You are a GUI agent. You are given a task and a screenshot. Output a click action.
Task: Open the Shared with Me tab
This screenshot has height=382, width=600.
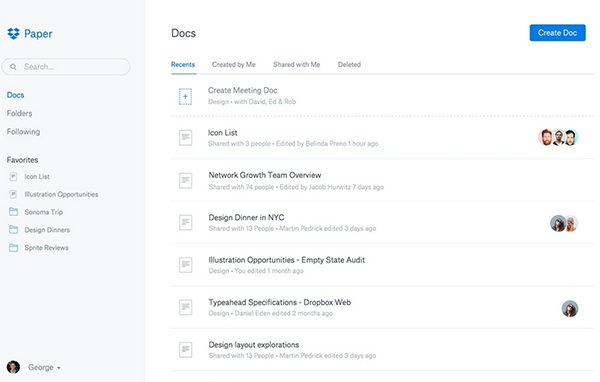click(297, 64)
